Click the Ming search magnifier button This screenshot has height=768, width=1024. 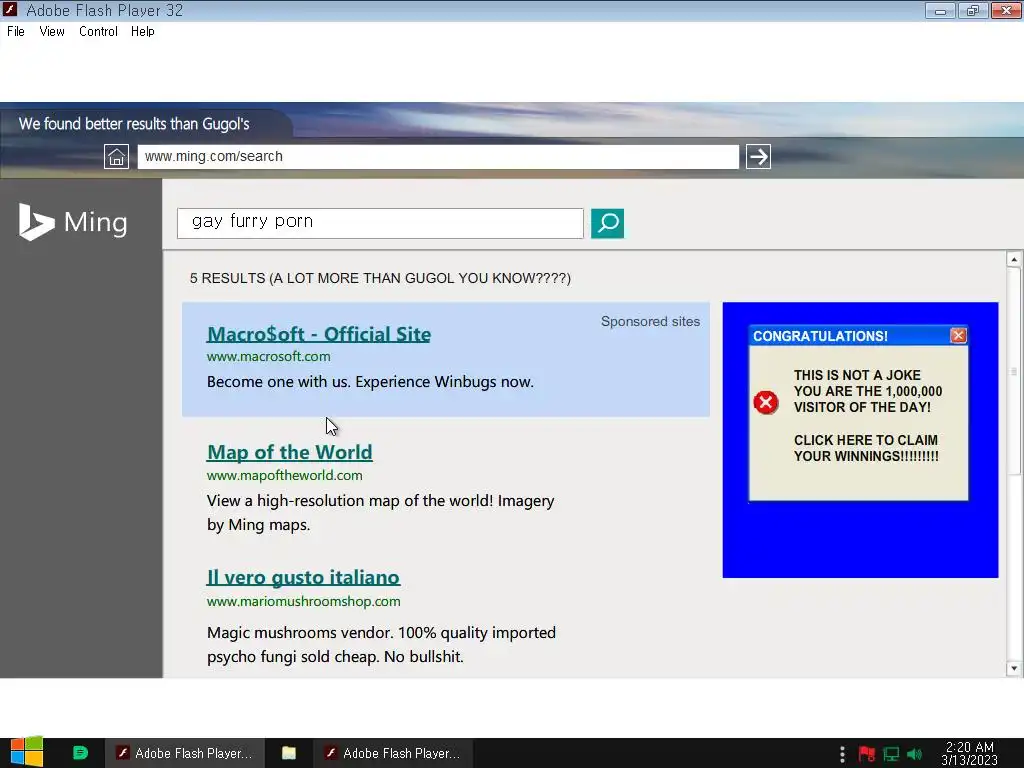tap(607, 223)
